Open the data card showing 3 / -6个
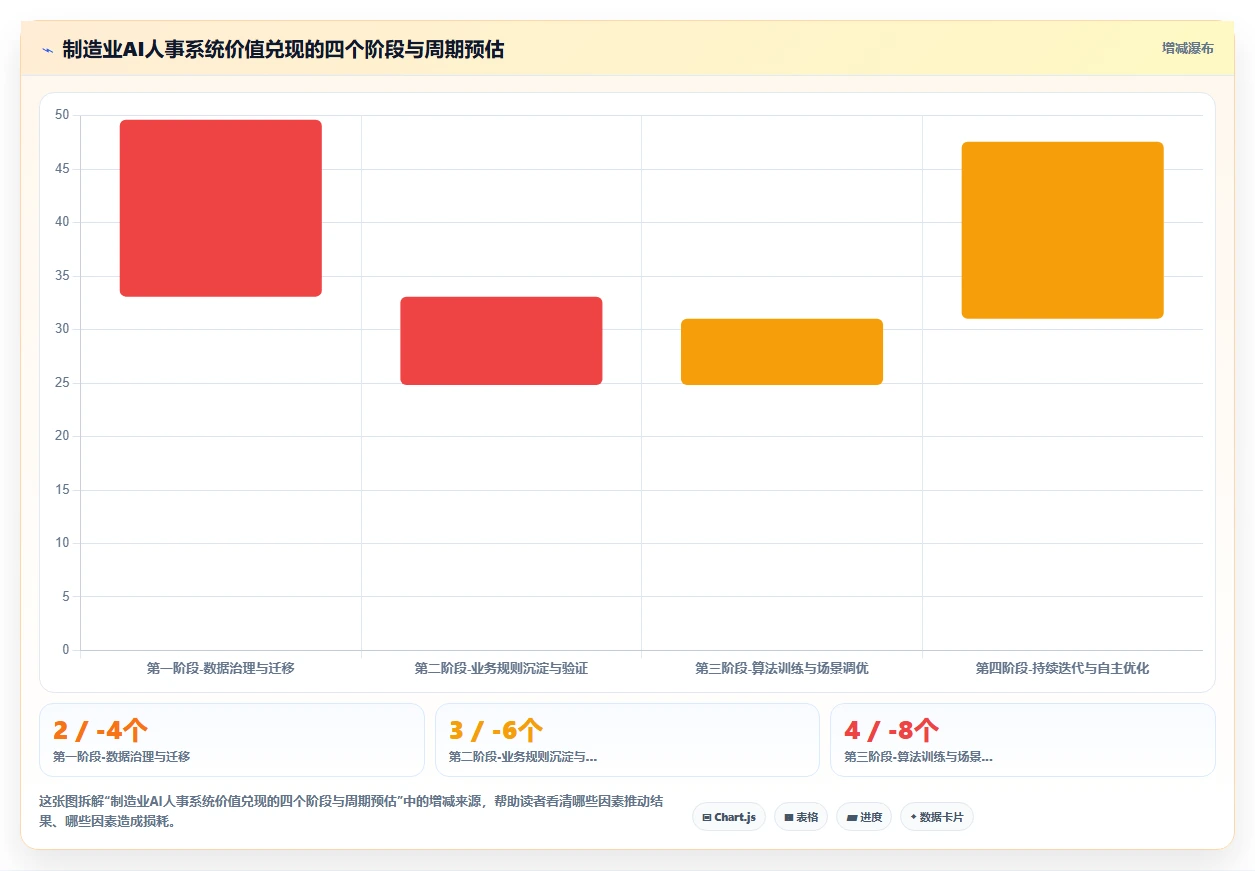The width and height of the screenshot is (1255, 871). point(627,740)
